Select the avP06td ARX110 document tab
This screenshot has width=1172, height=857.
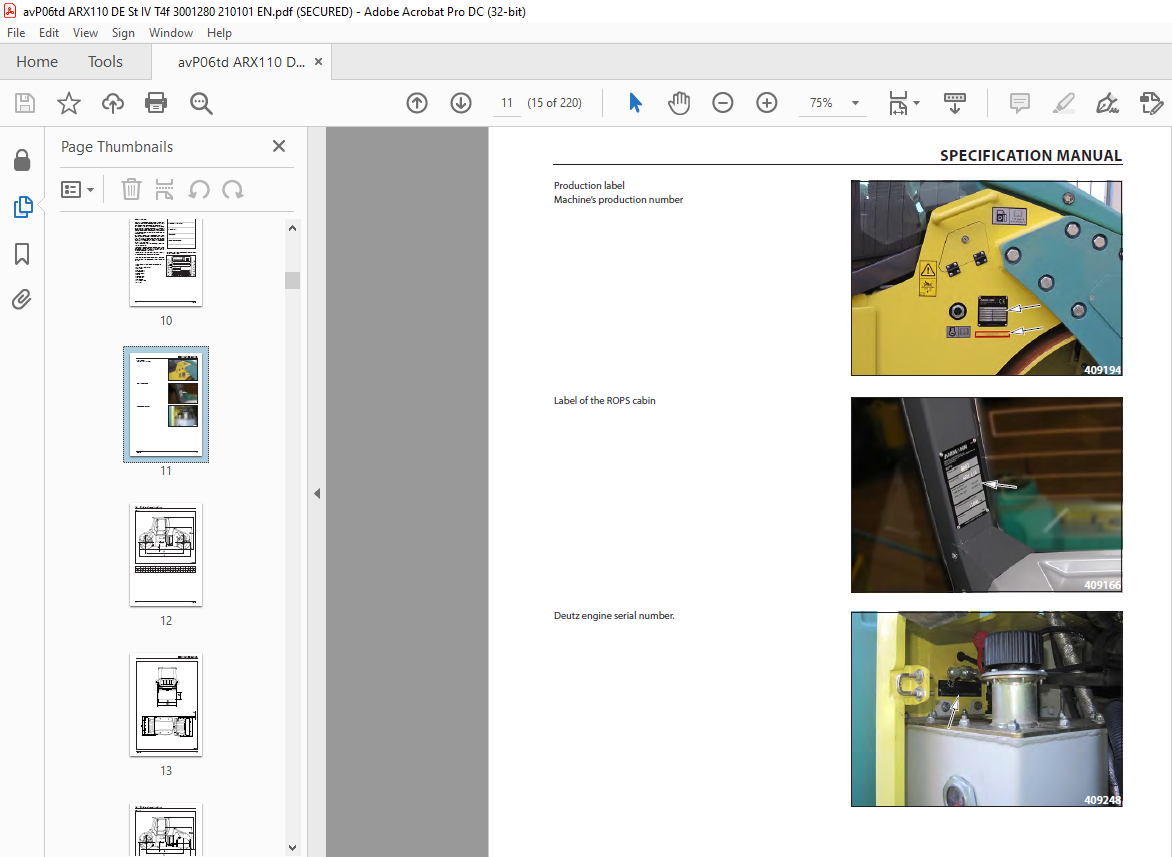241,62
